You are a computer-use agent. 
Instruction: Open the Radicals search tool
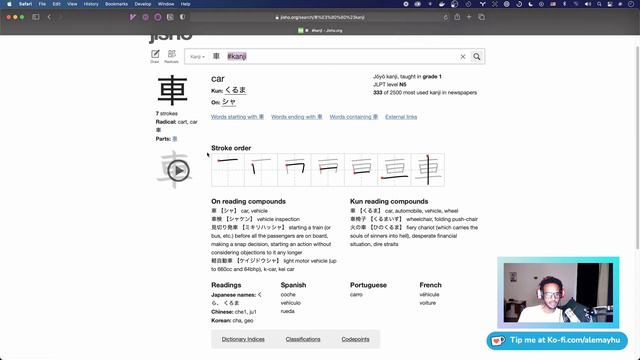click(171, 56)
